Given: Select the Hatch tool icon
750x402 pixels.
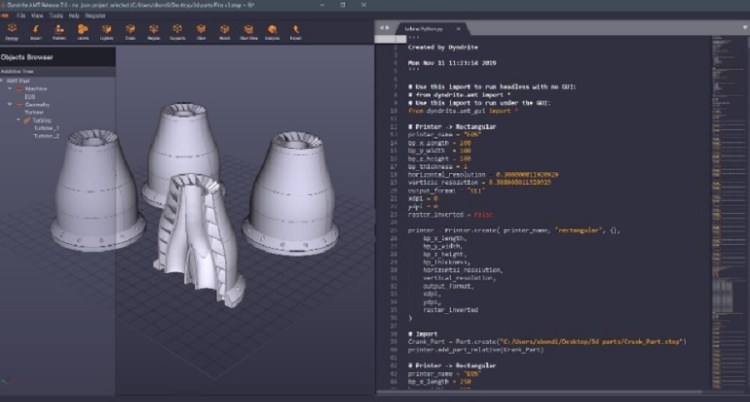Looking at the screenshot, I should point(223,32).
